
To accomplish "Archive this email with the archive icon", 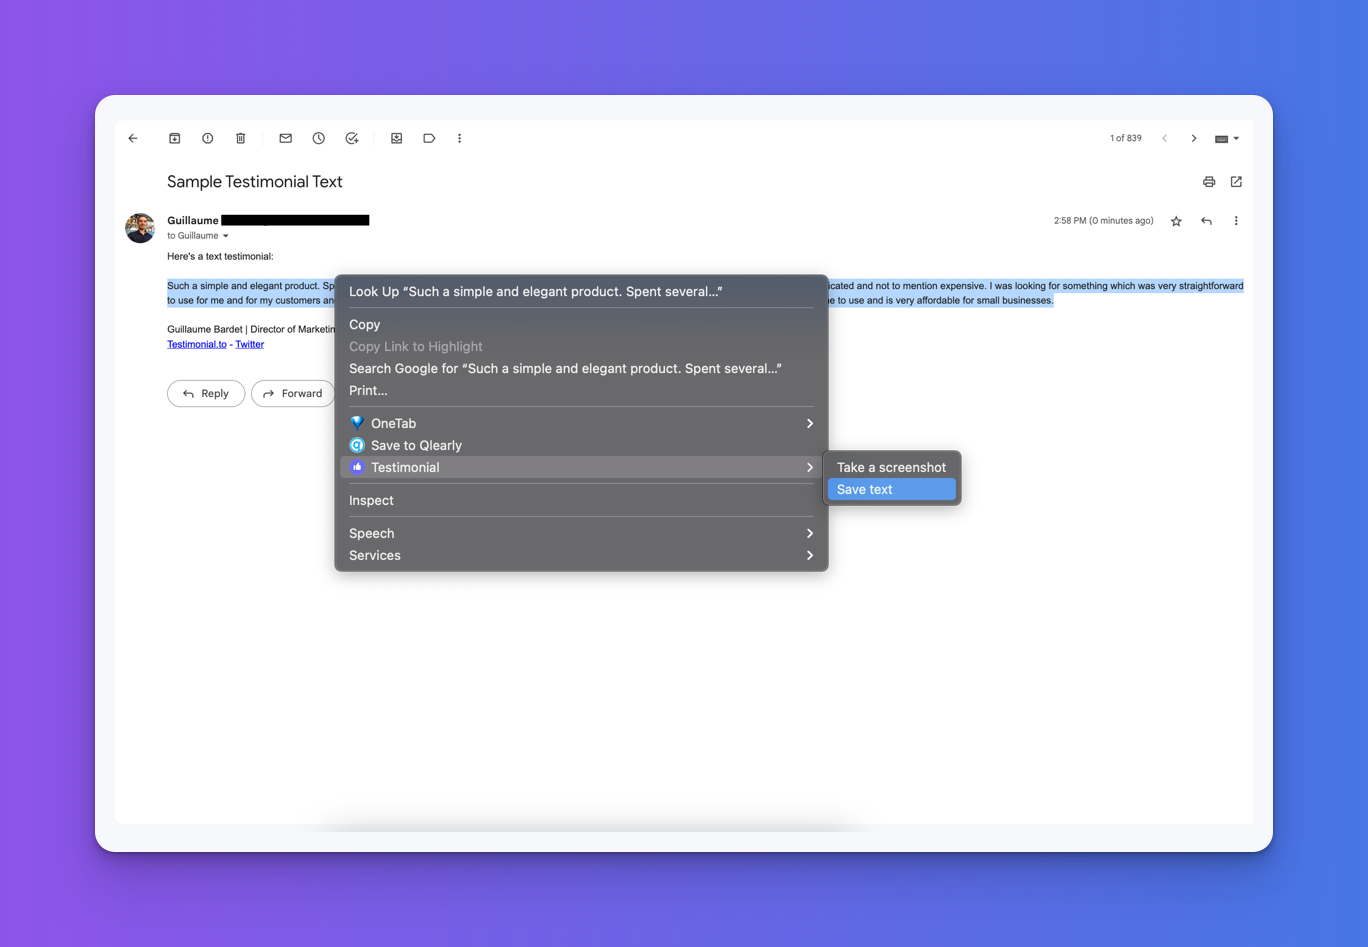I will coord(174,138).
